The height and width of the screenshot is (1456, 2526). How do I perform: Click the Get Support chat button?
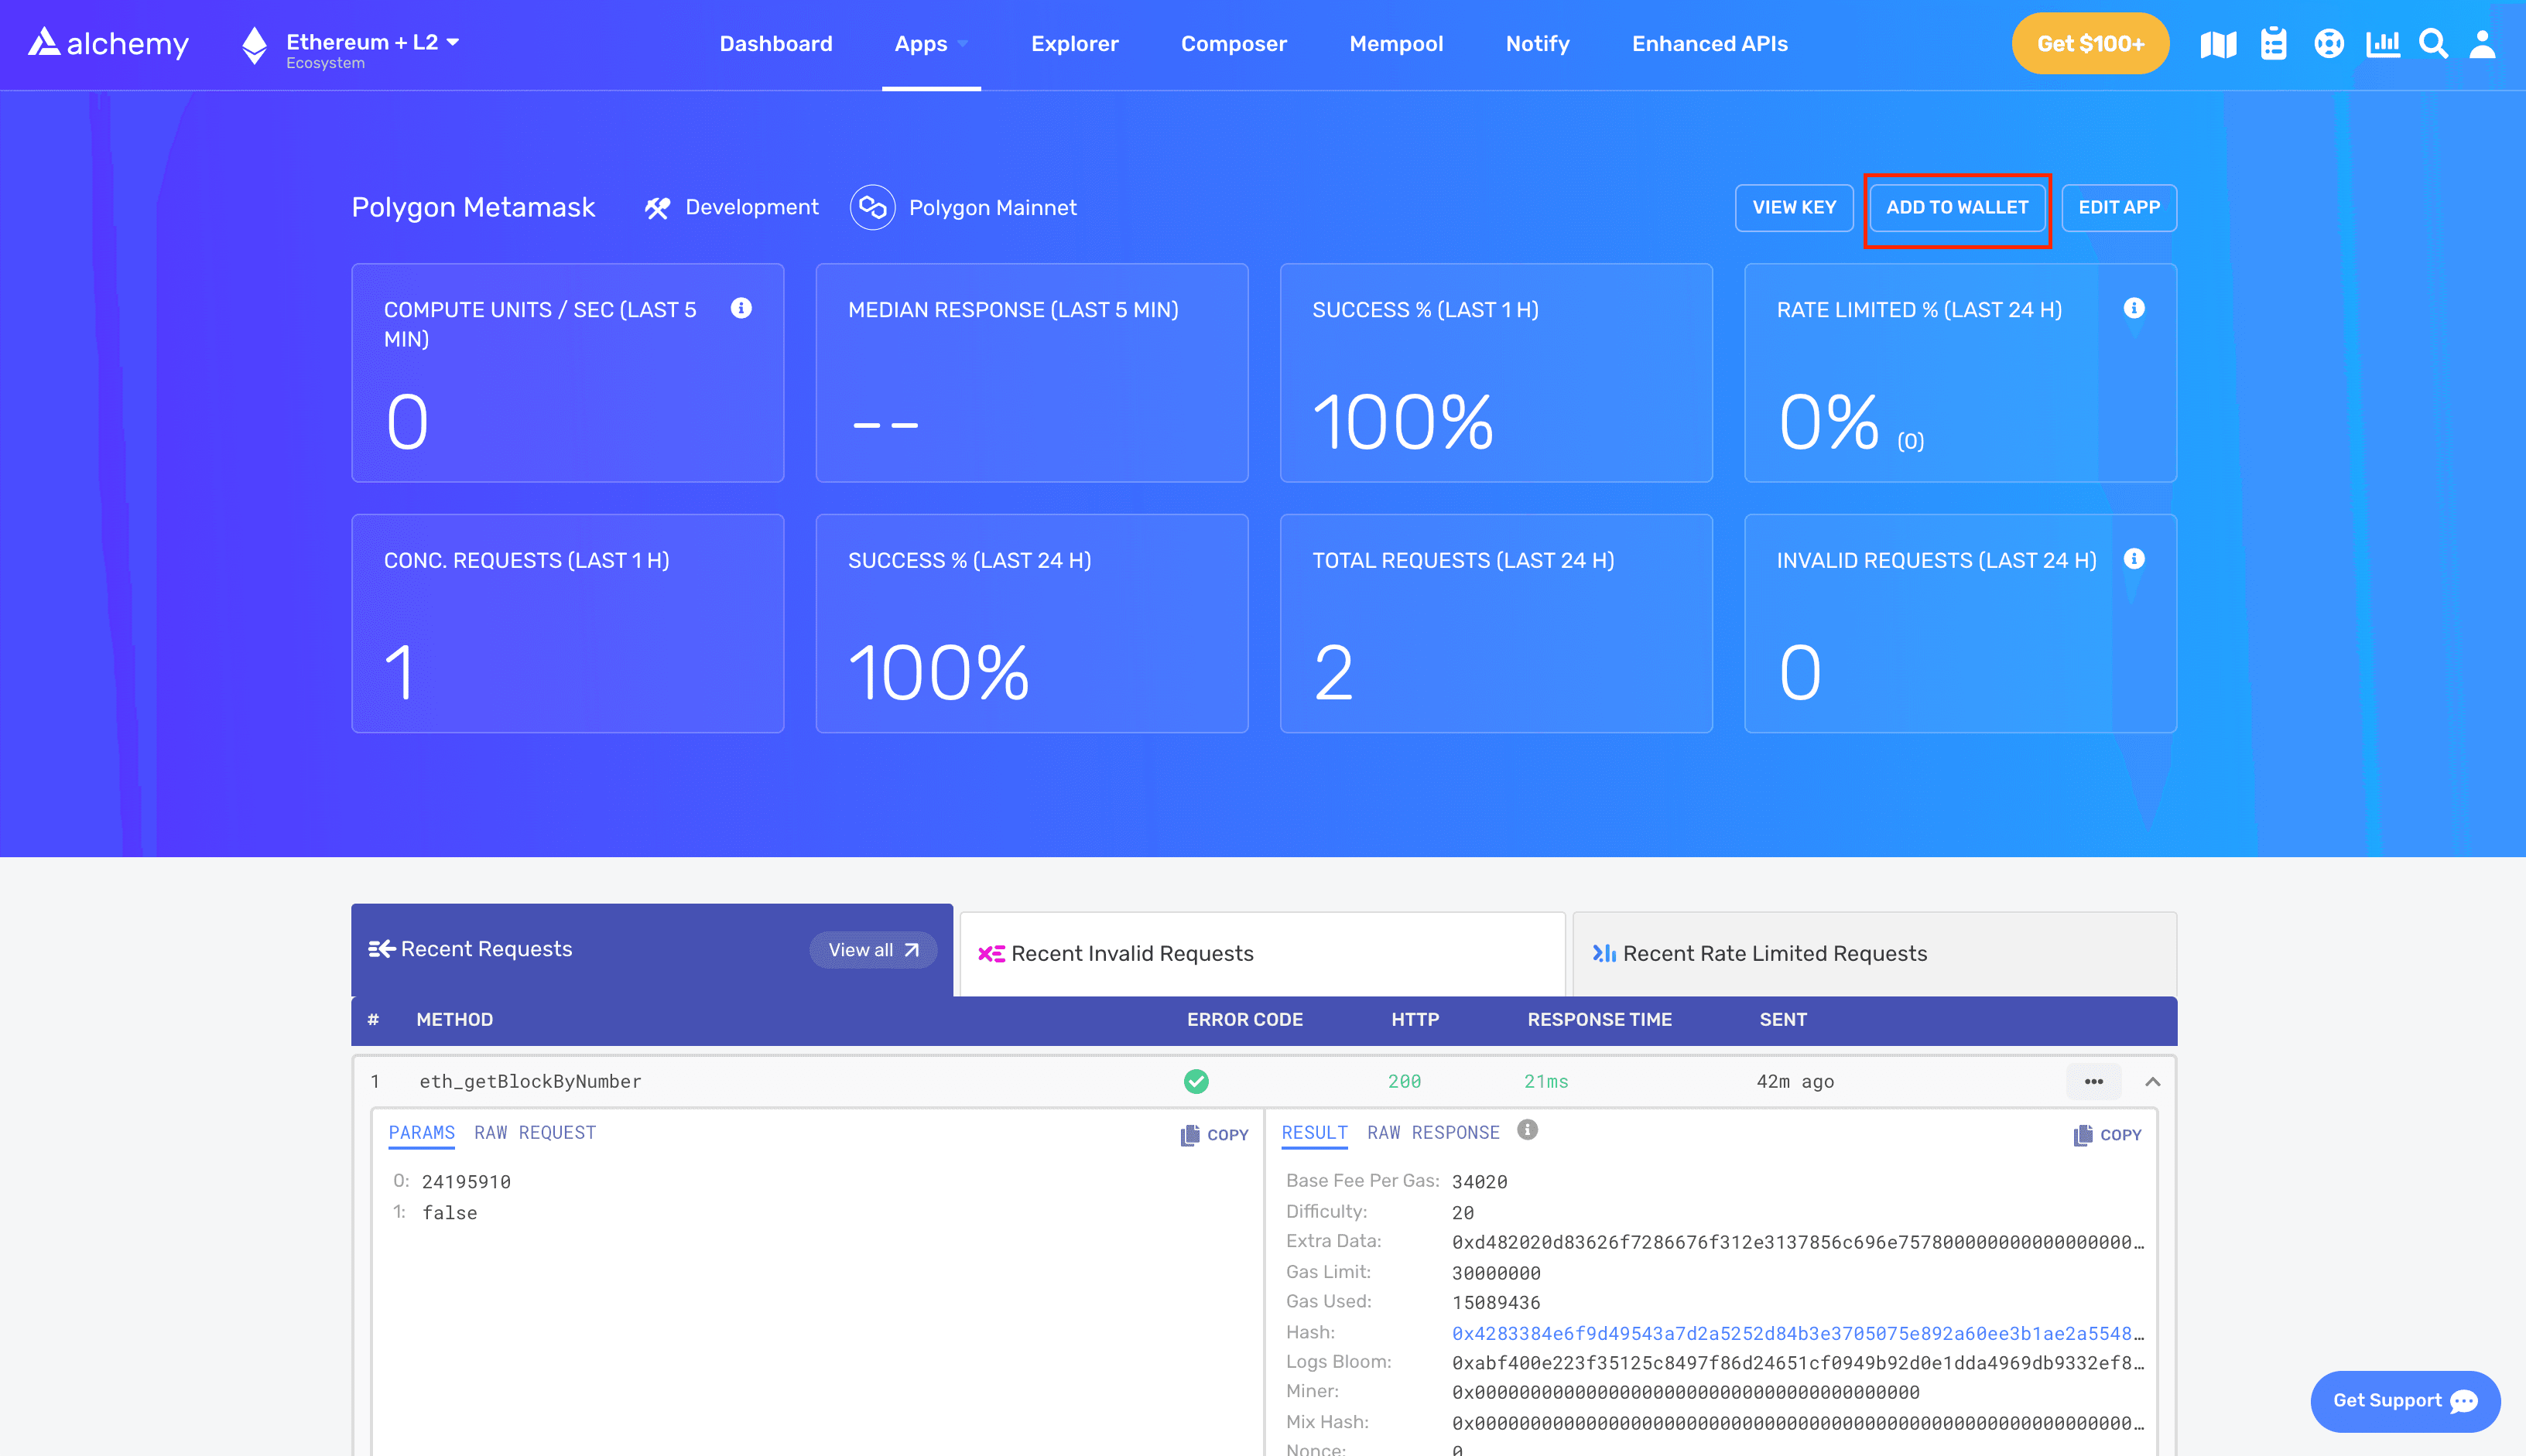(x=2405, y=1401)
